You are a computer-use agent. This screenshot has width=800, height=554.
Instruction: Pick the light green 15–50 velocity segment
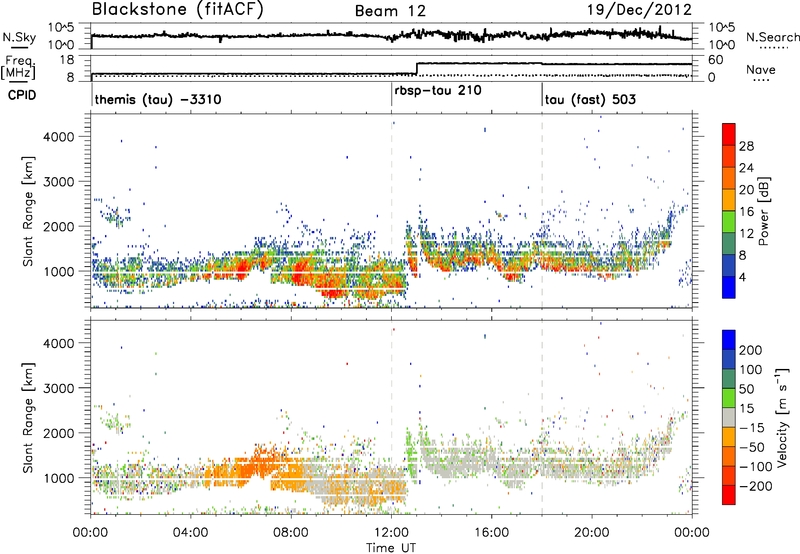(x=729, y=398)
